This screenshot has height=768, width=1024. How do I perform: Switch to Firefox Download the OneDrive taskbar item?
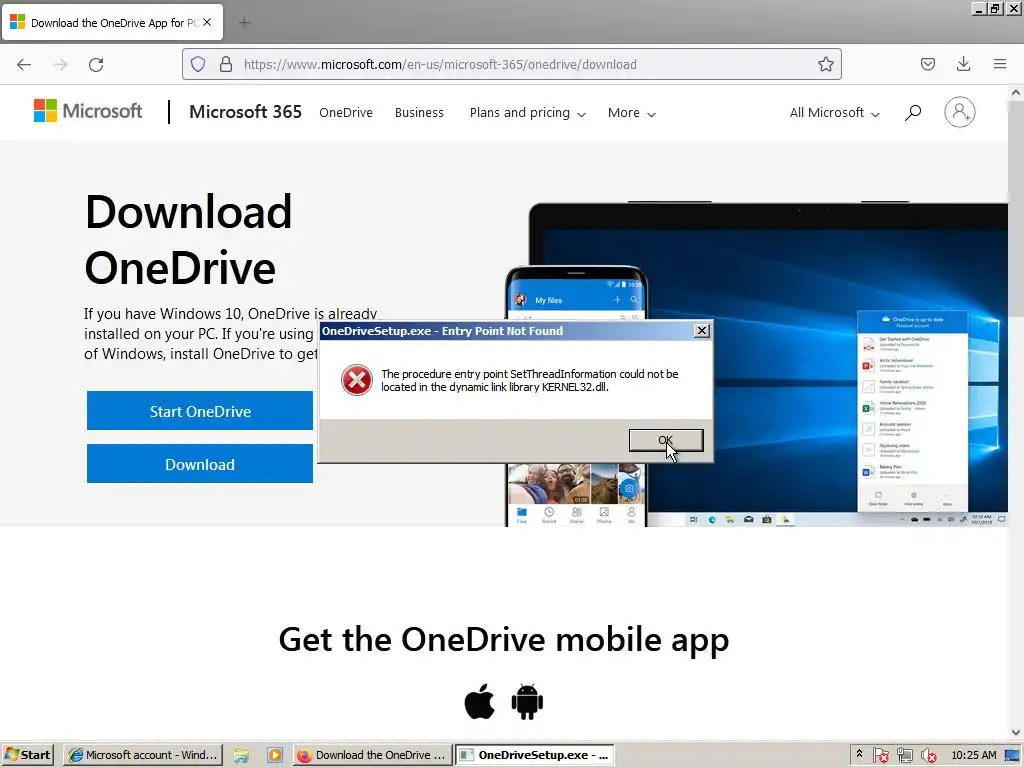(x=372, y=755)
